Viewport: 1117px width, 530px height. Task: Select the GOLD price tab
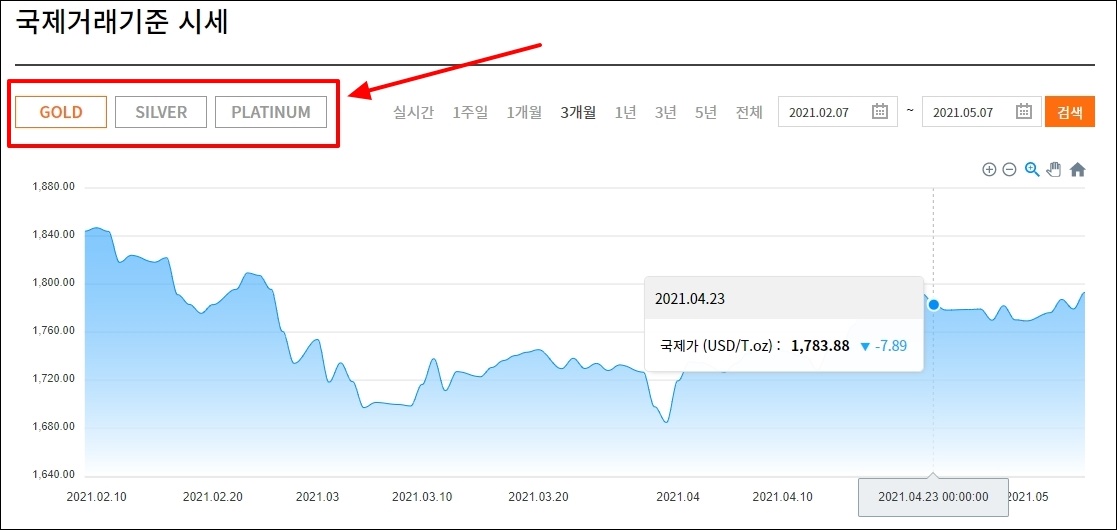pos(61,112)
